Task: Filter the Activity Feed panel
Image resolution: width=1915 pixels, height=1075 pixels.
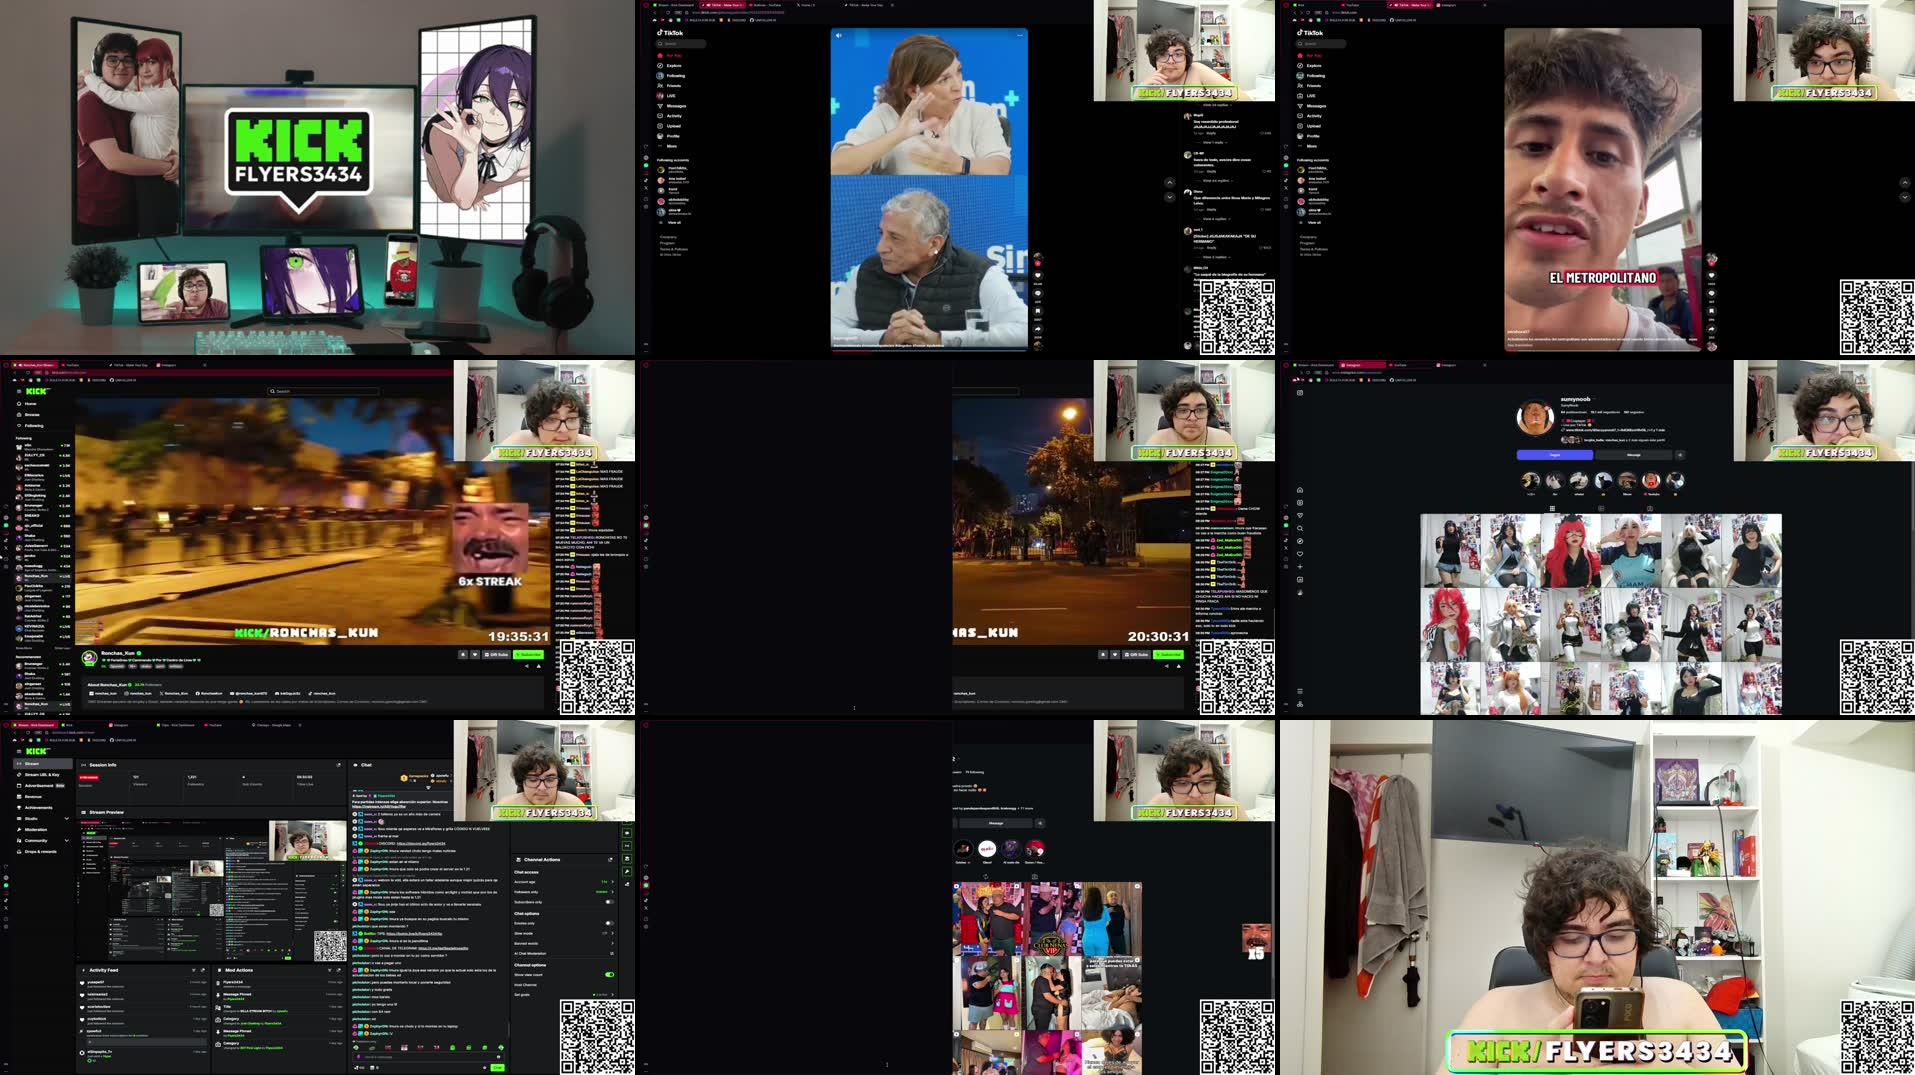Action: coord(193,970)
